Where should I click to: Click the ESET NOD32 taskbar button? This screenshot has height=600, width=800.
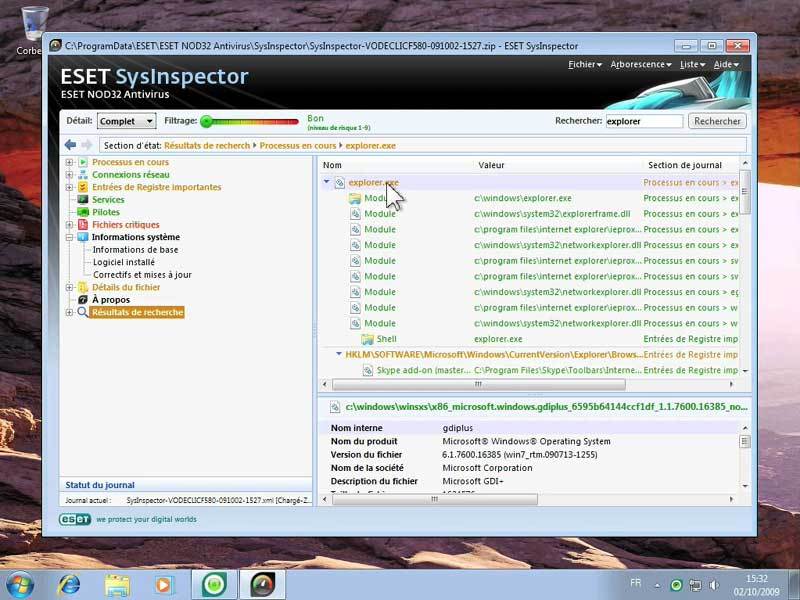[x=214, y=585]
